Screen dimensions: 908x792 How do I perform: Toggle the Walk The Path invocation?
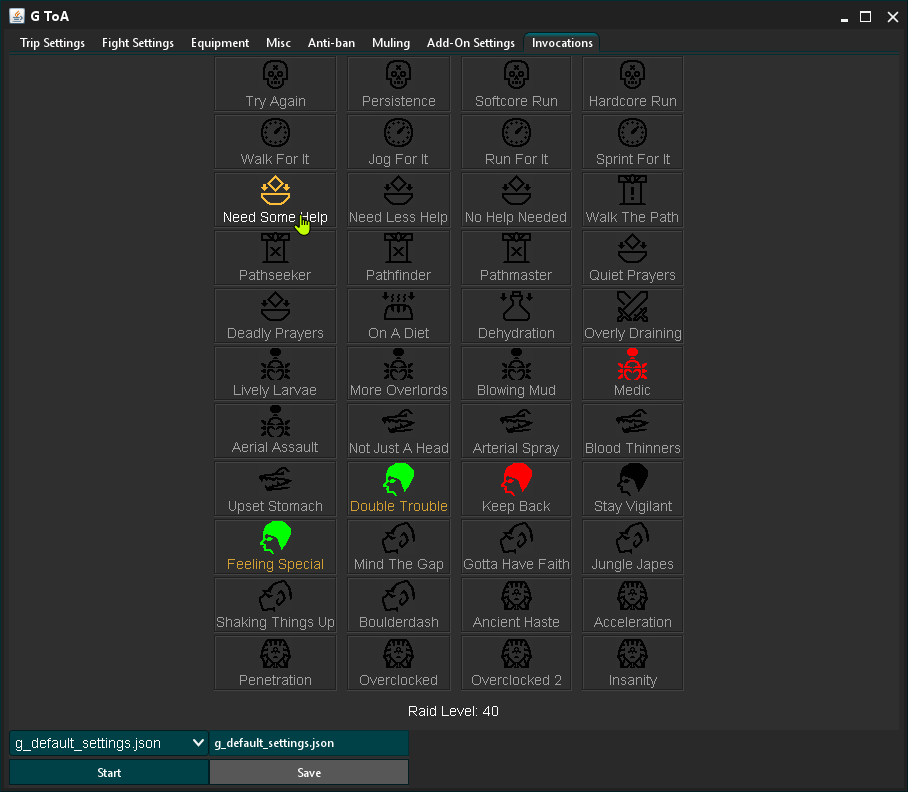[632, 200]
